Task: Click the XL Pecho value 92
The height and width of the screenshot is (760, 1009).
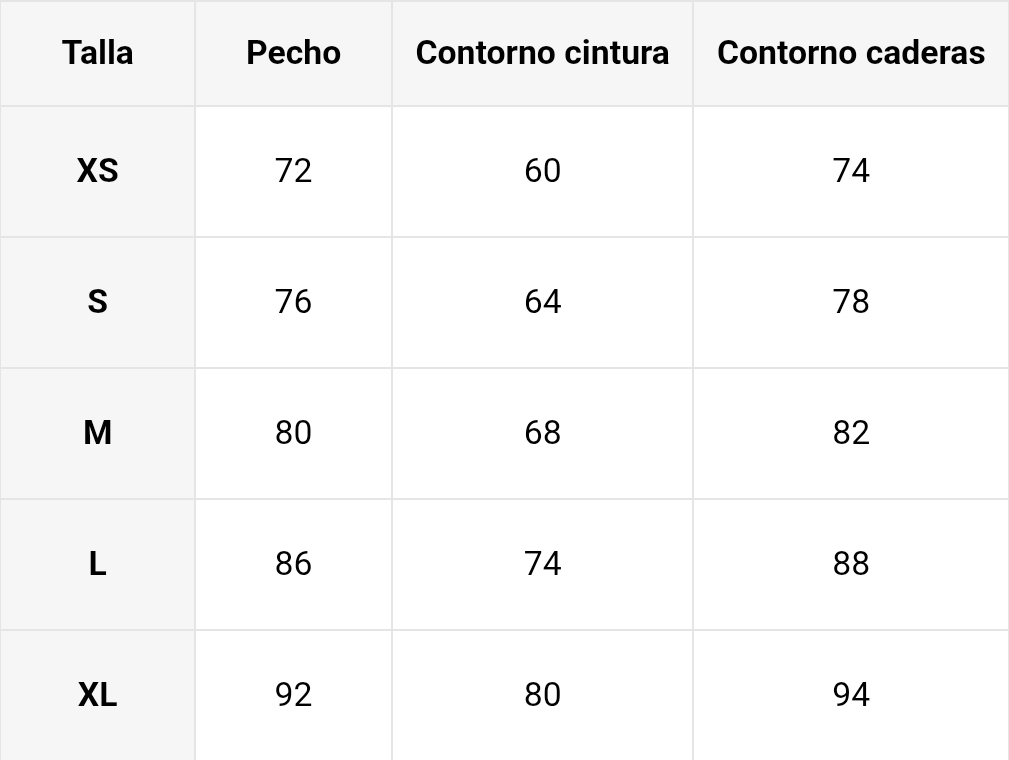Action: 293,695
